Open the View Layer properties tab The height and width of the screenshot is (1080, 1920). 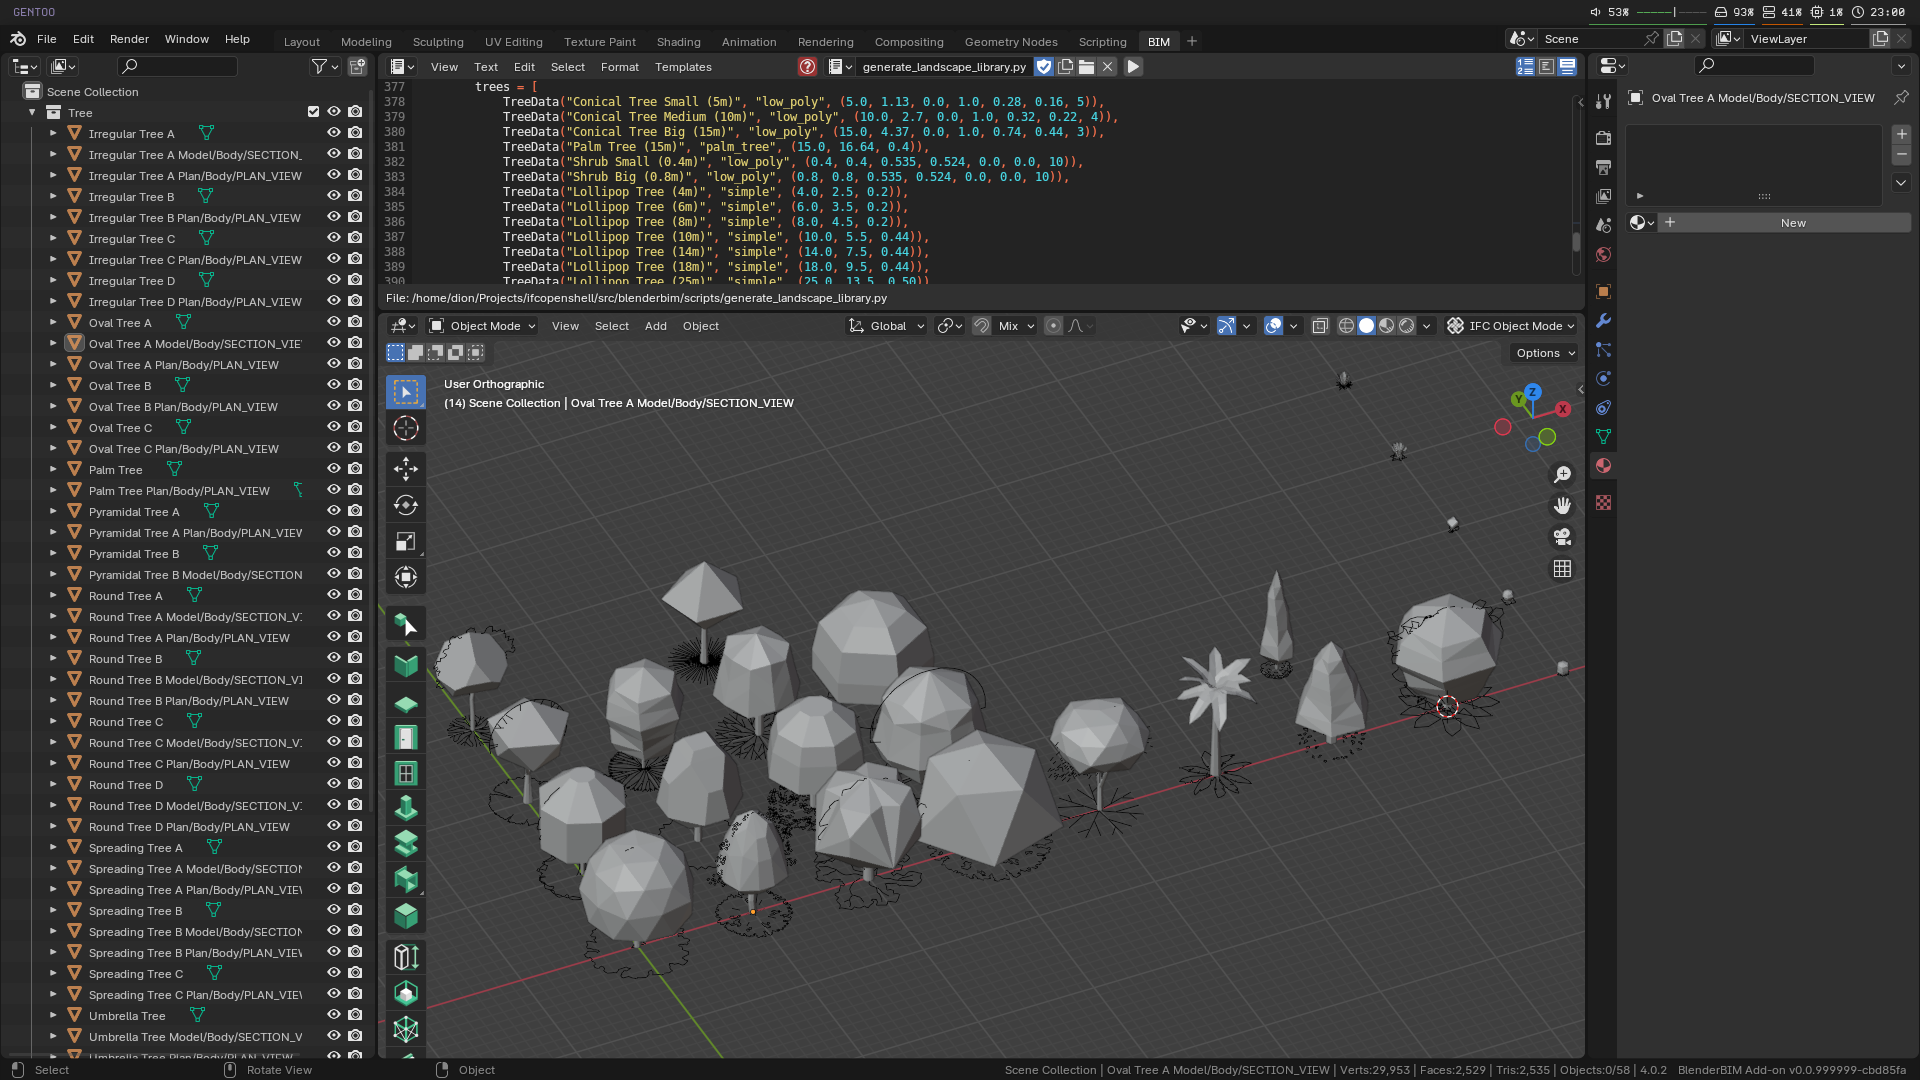1603,196
